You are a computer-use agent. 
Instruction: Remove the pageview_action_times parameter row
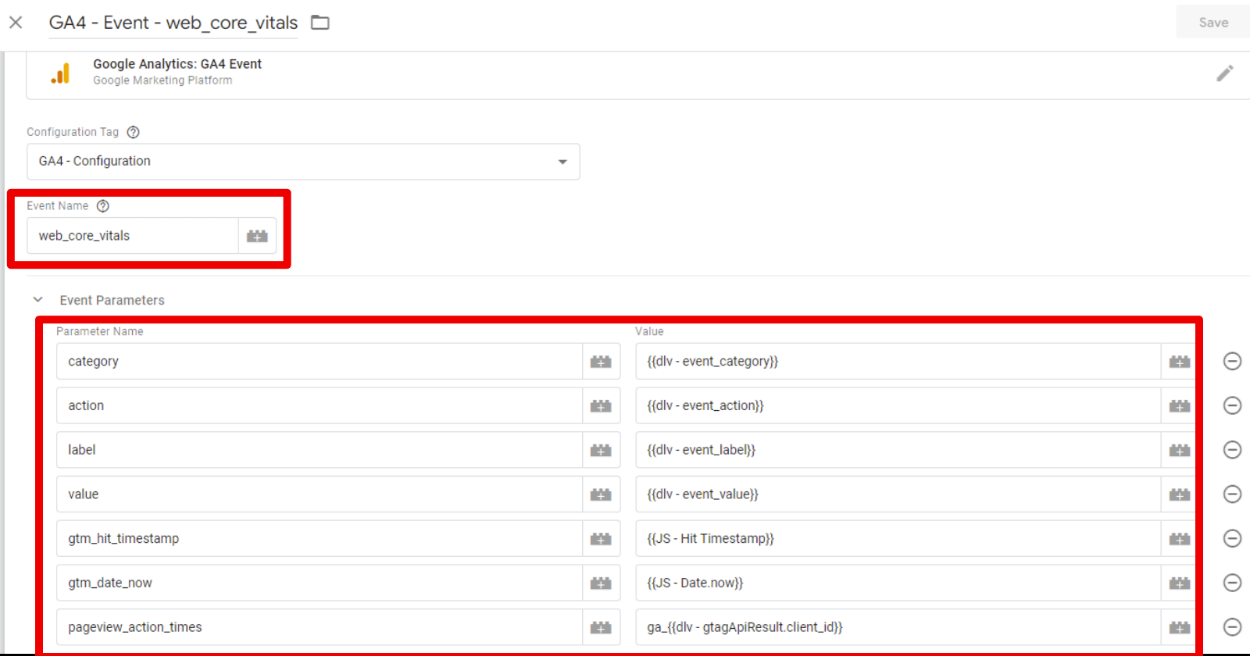1232,627
